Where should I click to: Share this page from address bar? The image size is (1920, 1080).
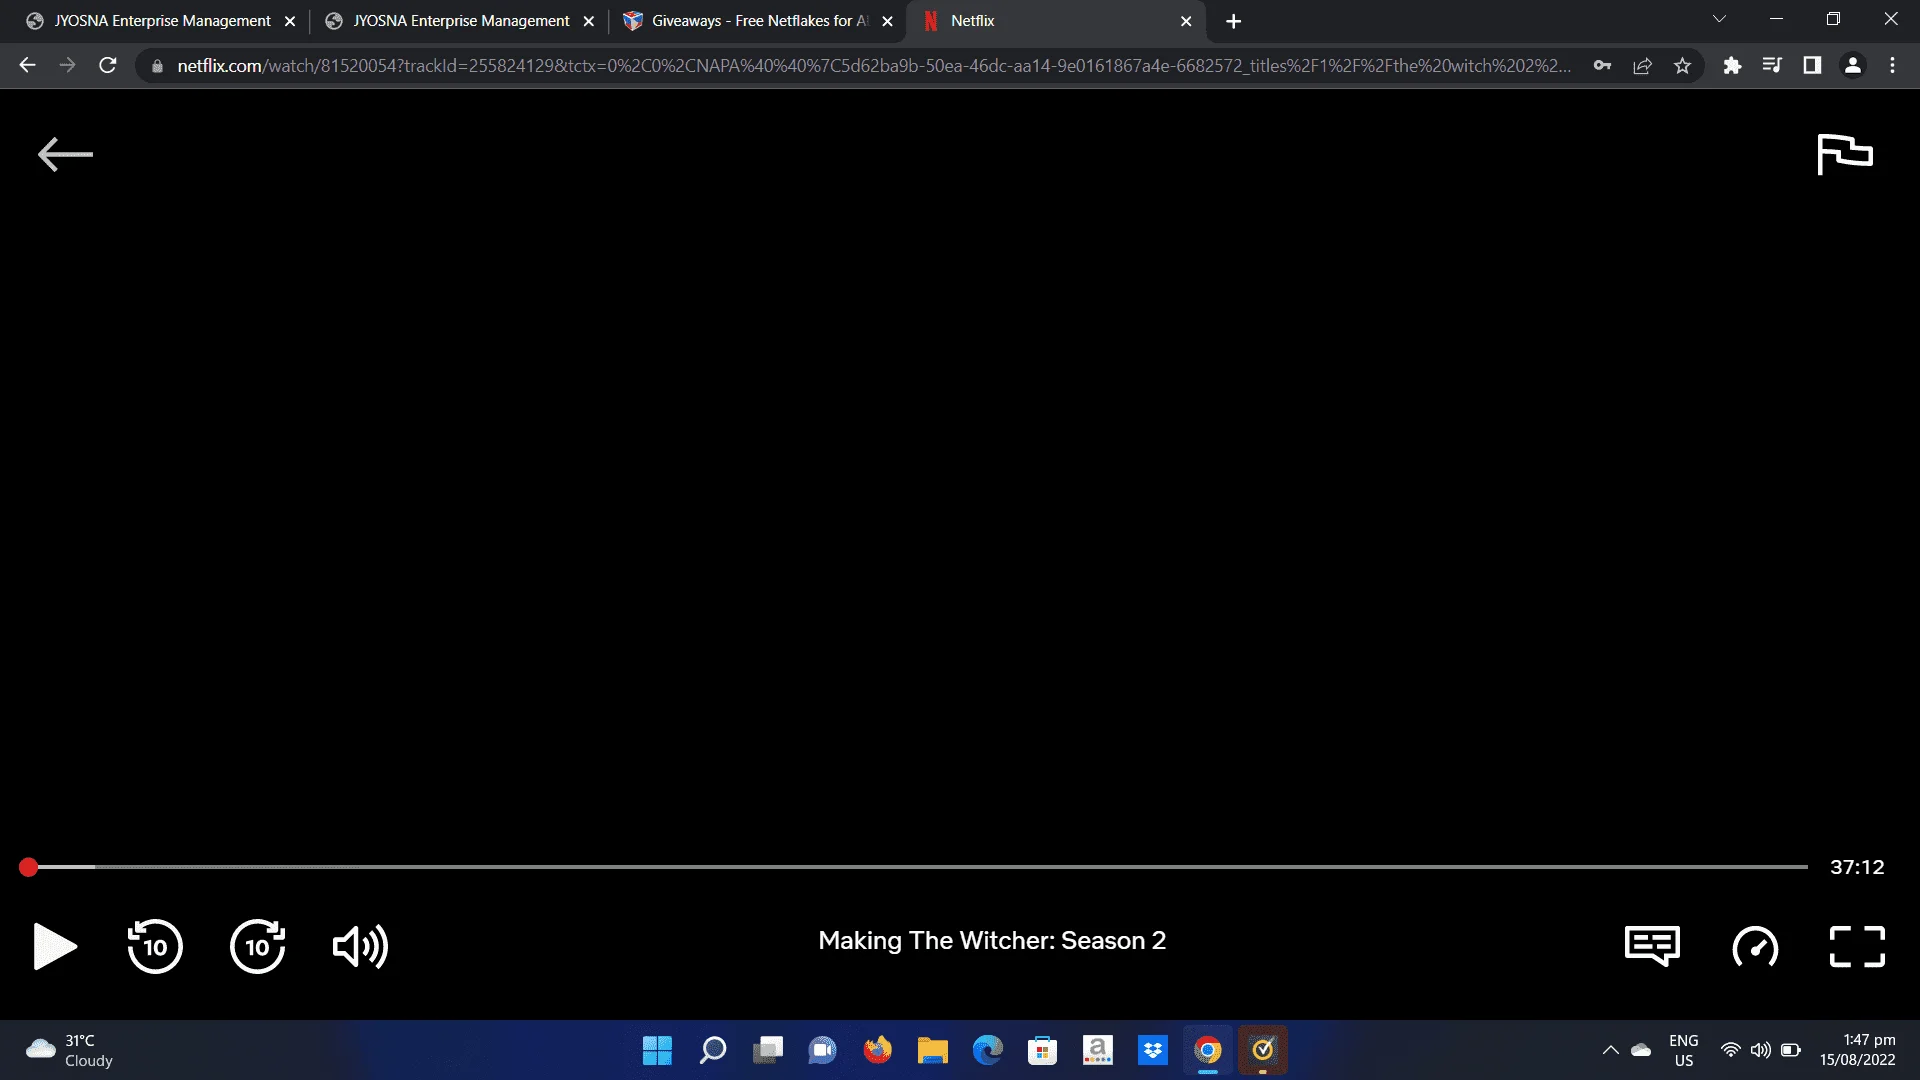[x=1642, y=66]
